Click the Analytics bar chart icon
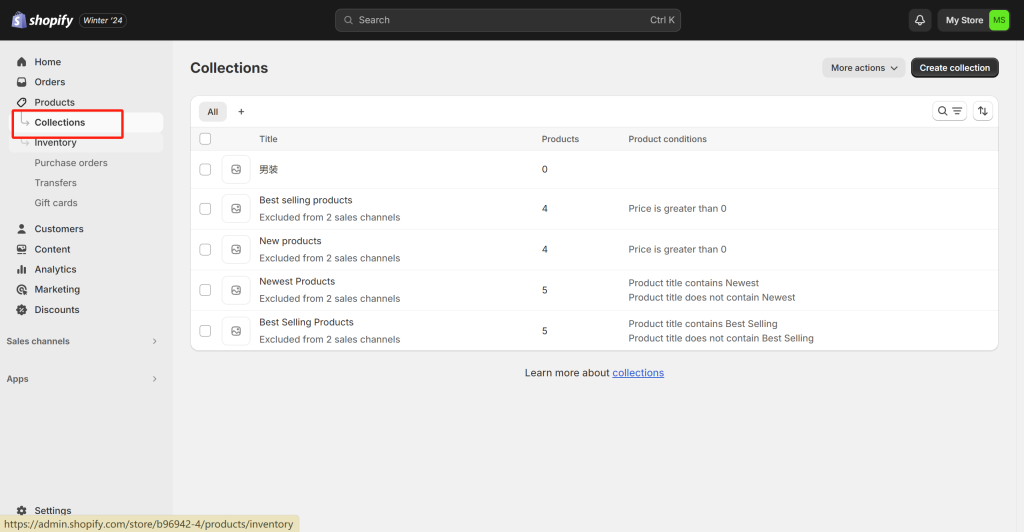Viewport: 1024px width, 532px height. pyautogui.click(x=22, y=270)
